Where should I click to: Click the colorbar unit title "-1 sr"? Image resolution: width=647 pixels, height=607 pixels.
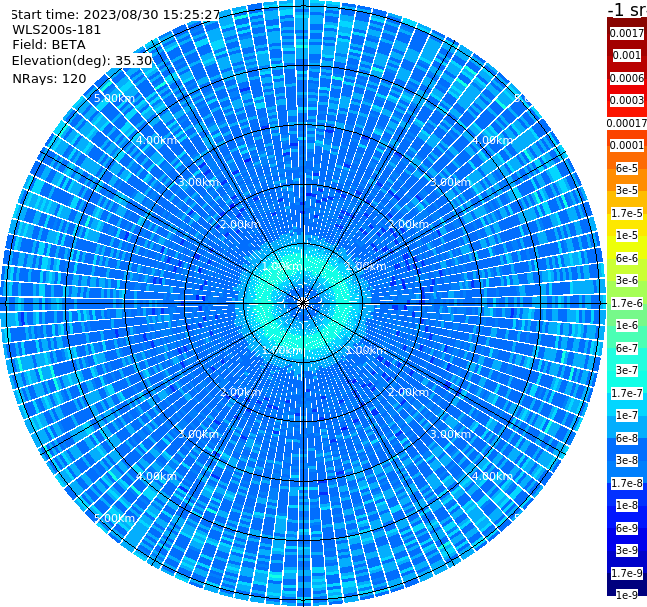[x=627, y=10]
